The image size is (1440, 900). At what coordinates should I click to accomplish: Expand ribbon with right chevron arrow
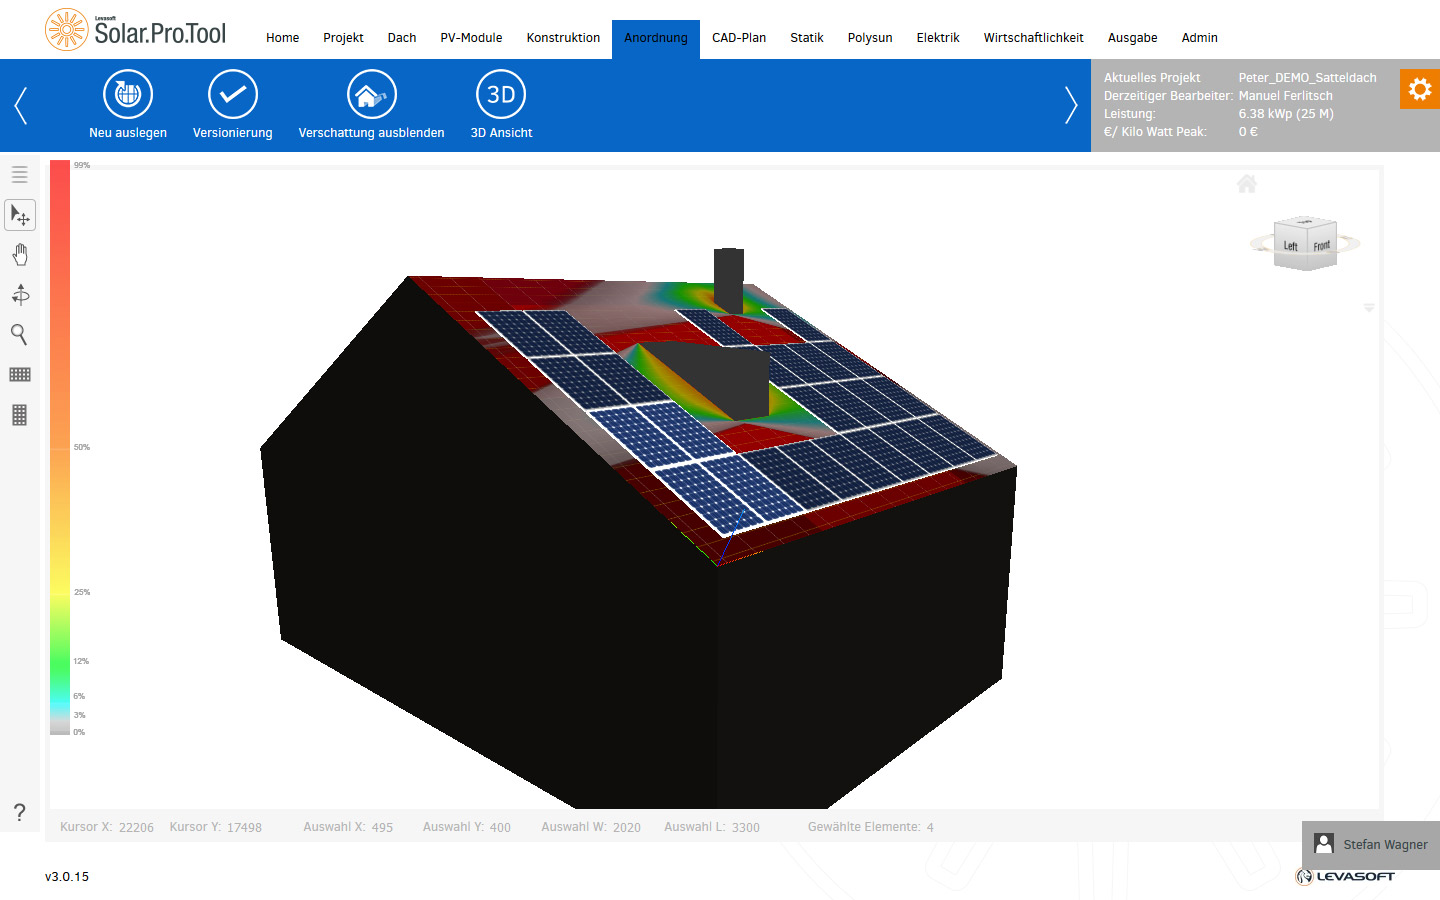pyautogui.click(x=1071, y=105)
